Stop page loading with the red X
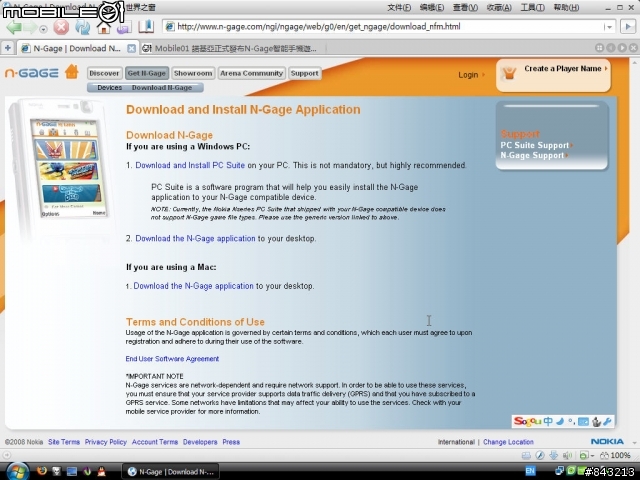The width and height of the screenshot is (640, 480). [x=61, y=27]
